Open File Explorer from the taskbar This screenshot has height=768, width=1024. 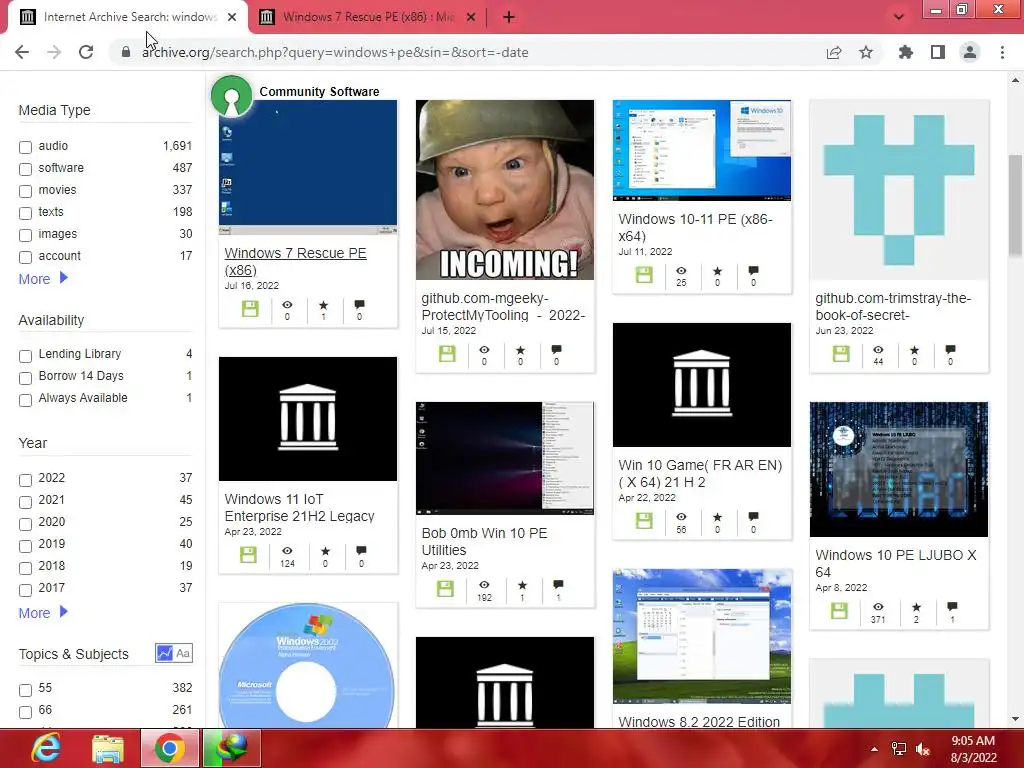point(108,748)
